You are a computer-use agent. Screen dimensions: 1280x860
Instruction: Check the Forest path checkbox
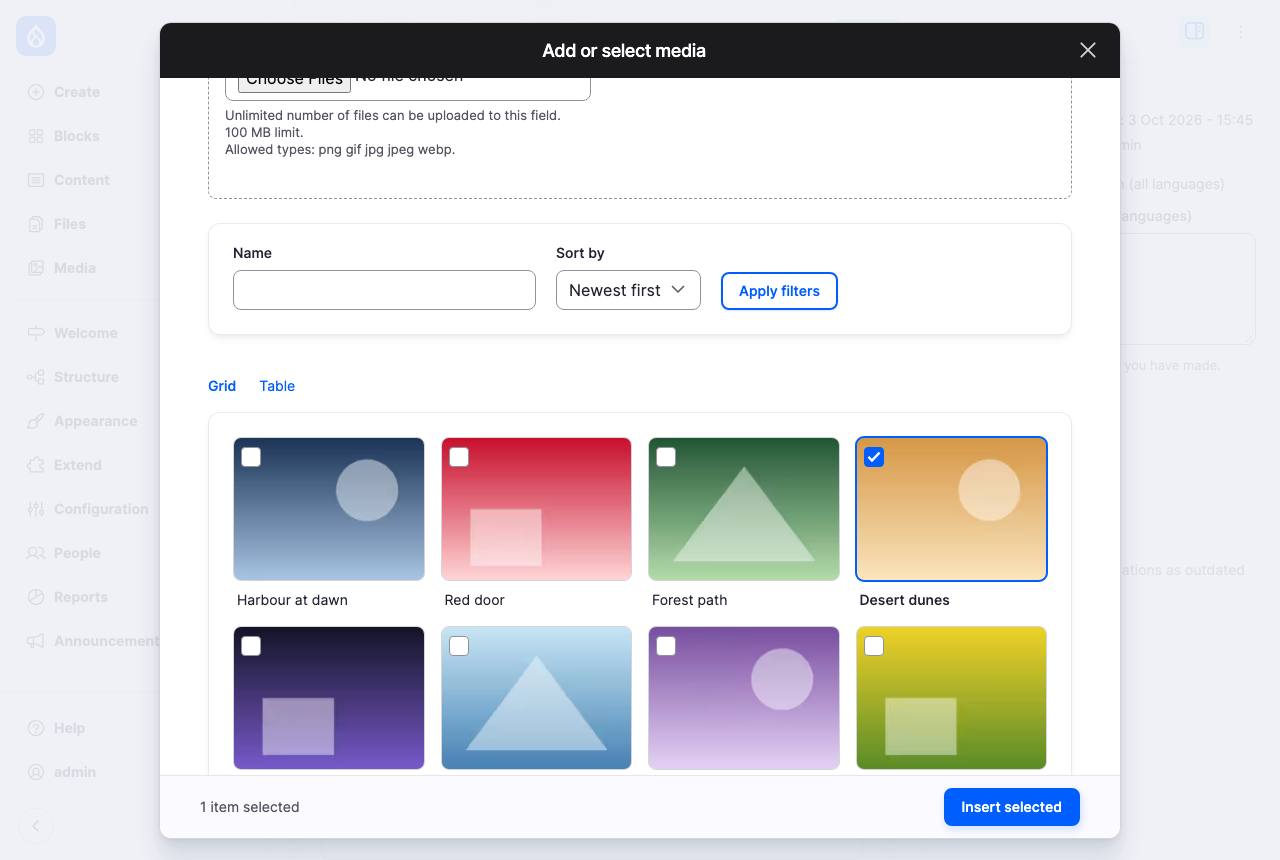point(666,457)
